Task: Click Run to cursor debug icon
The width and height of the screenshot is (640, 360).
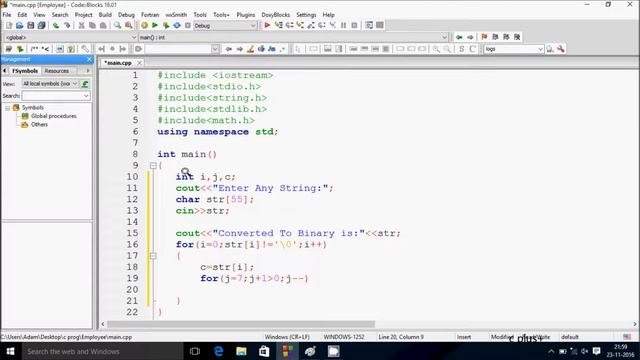Action: click(x=278, y=25)
